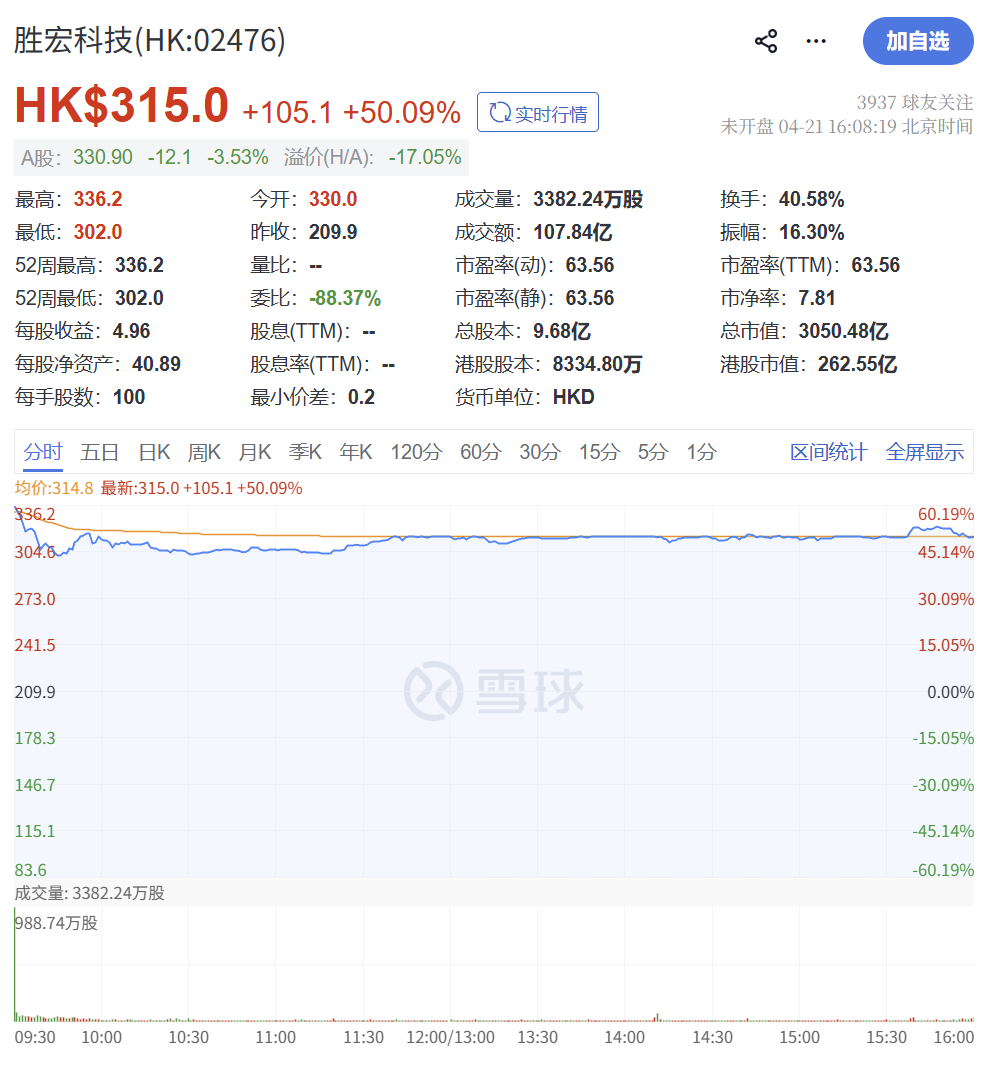This screenshot has width=990, height=1066.
Task: Click the 每股收益 4.96 value
Action: (x=131, y=331)
